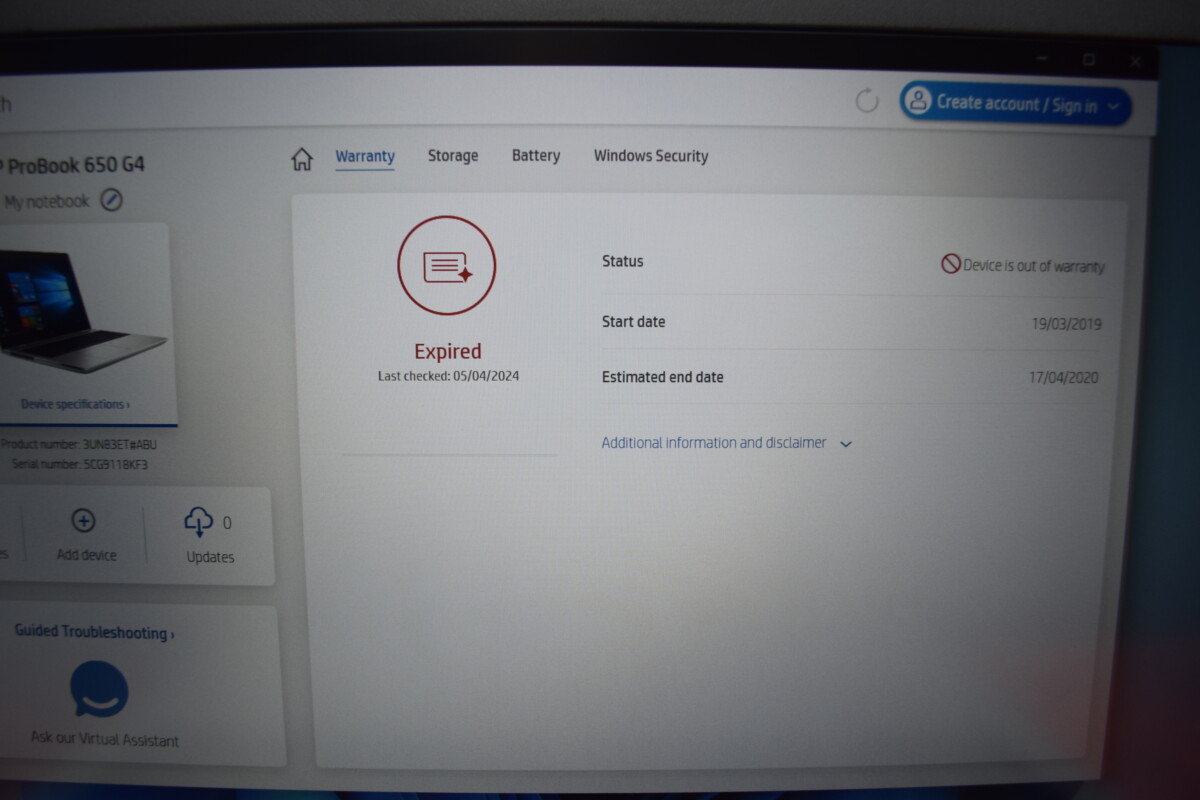The height and width of the screenshot is (800, 1200).
Task: Click the Create account / Sign in button
Action: pos(1016,103)
